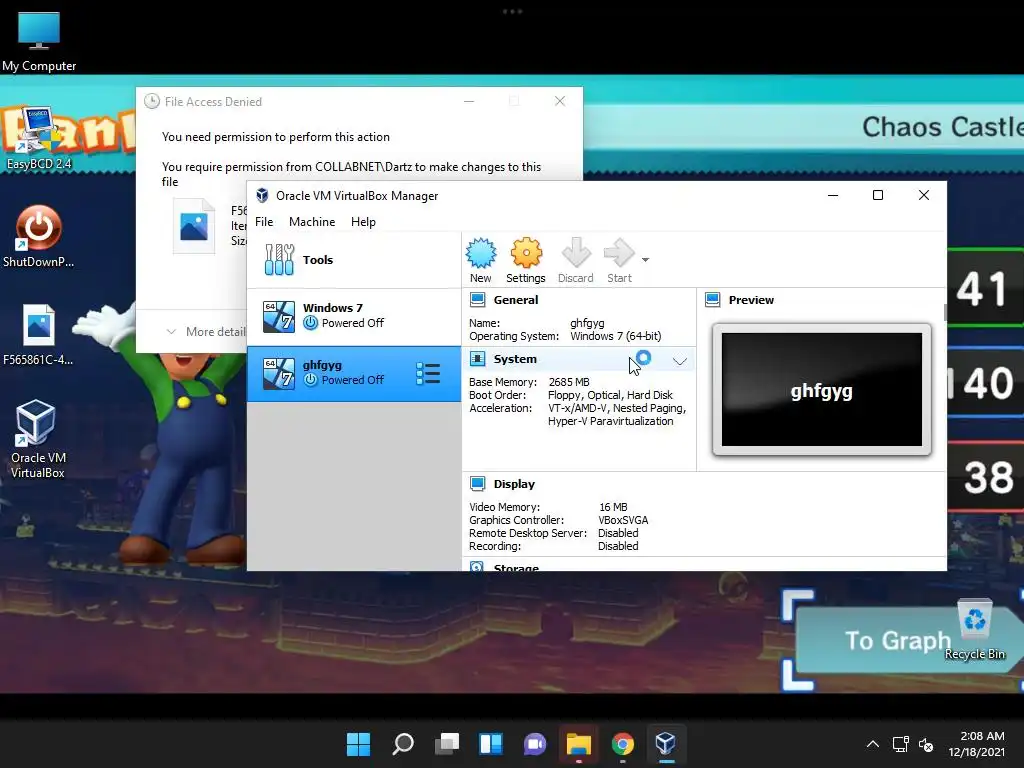Open Widgets on the taskbar
This screenshot has height=768, width=1024.
tap(491, 744)
